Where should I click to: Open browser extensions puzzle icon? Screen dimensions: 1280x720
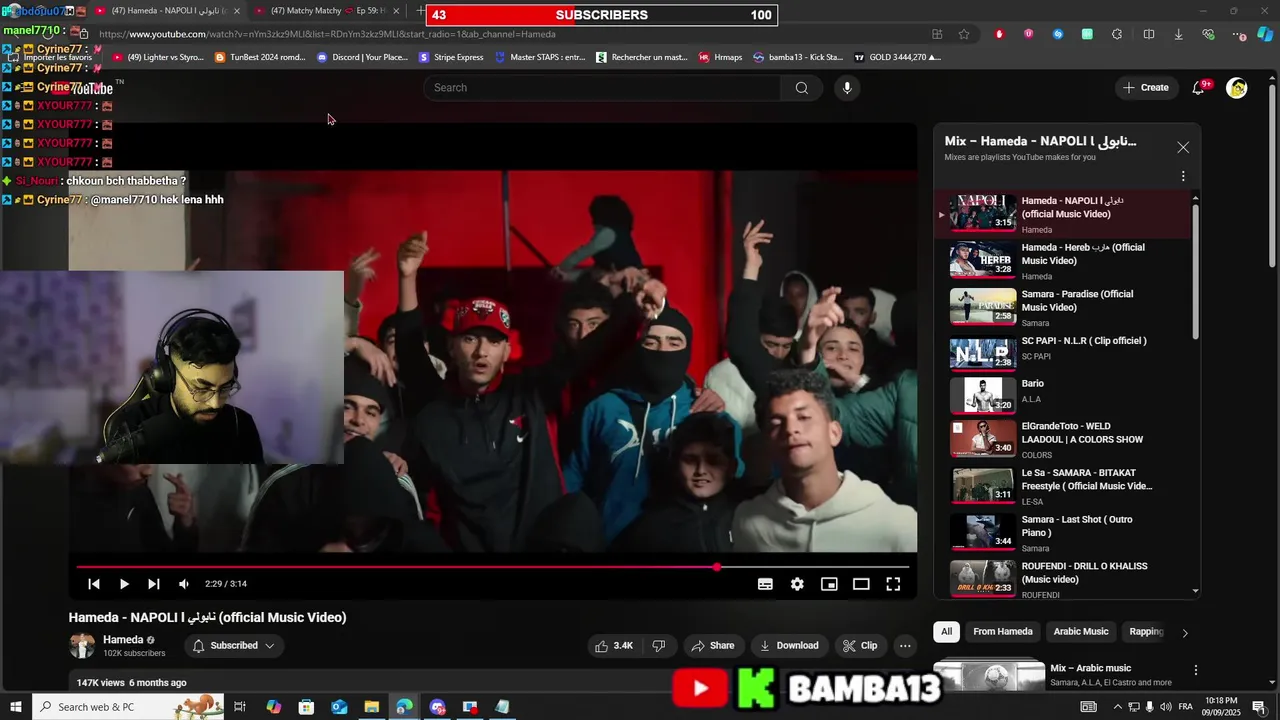[1117, 34]
